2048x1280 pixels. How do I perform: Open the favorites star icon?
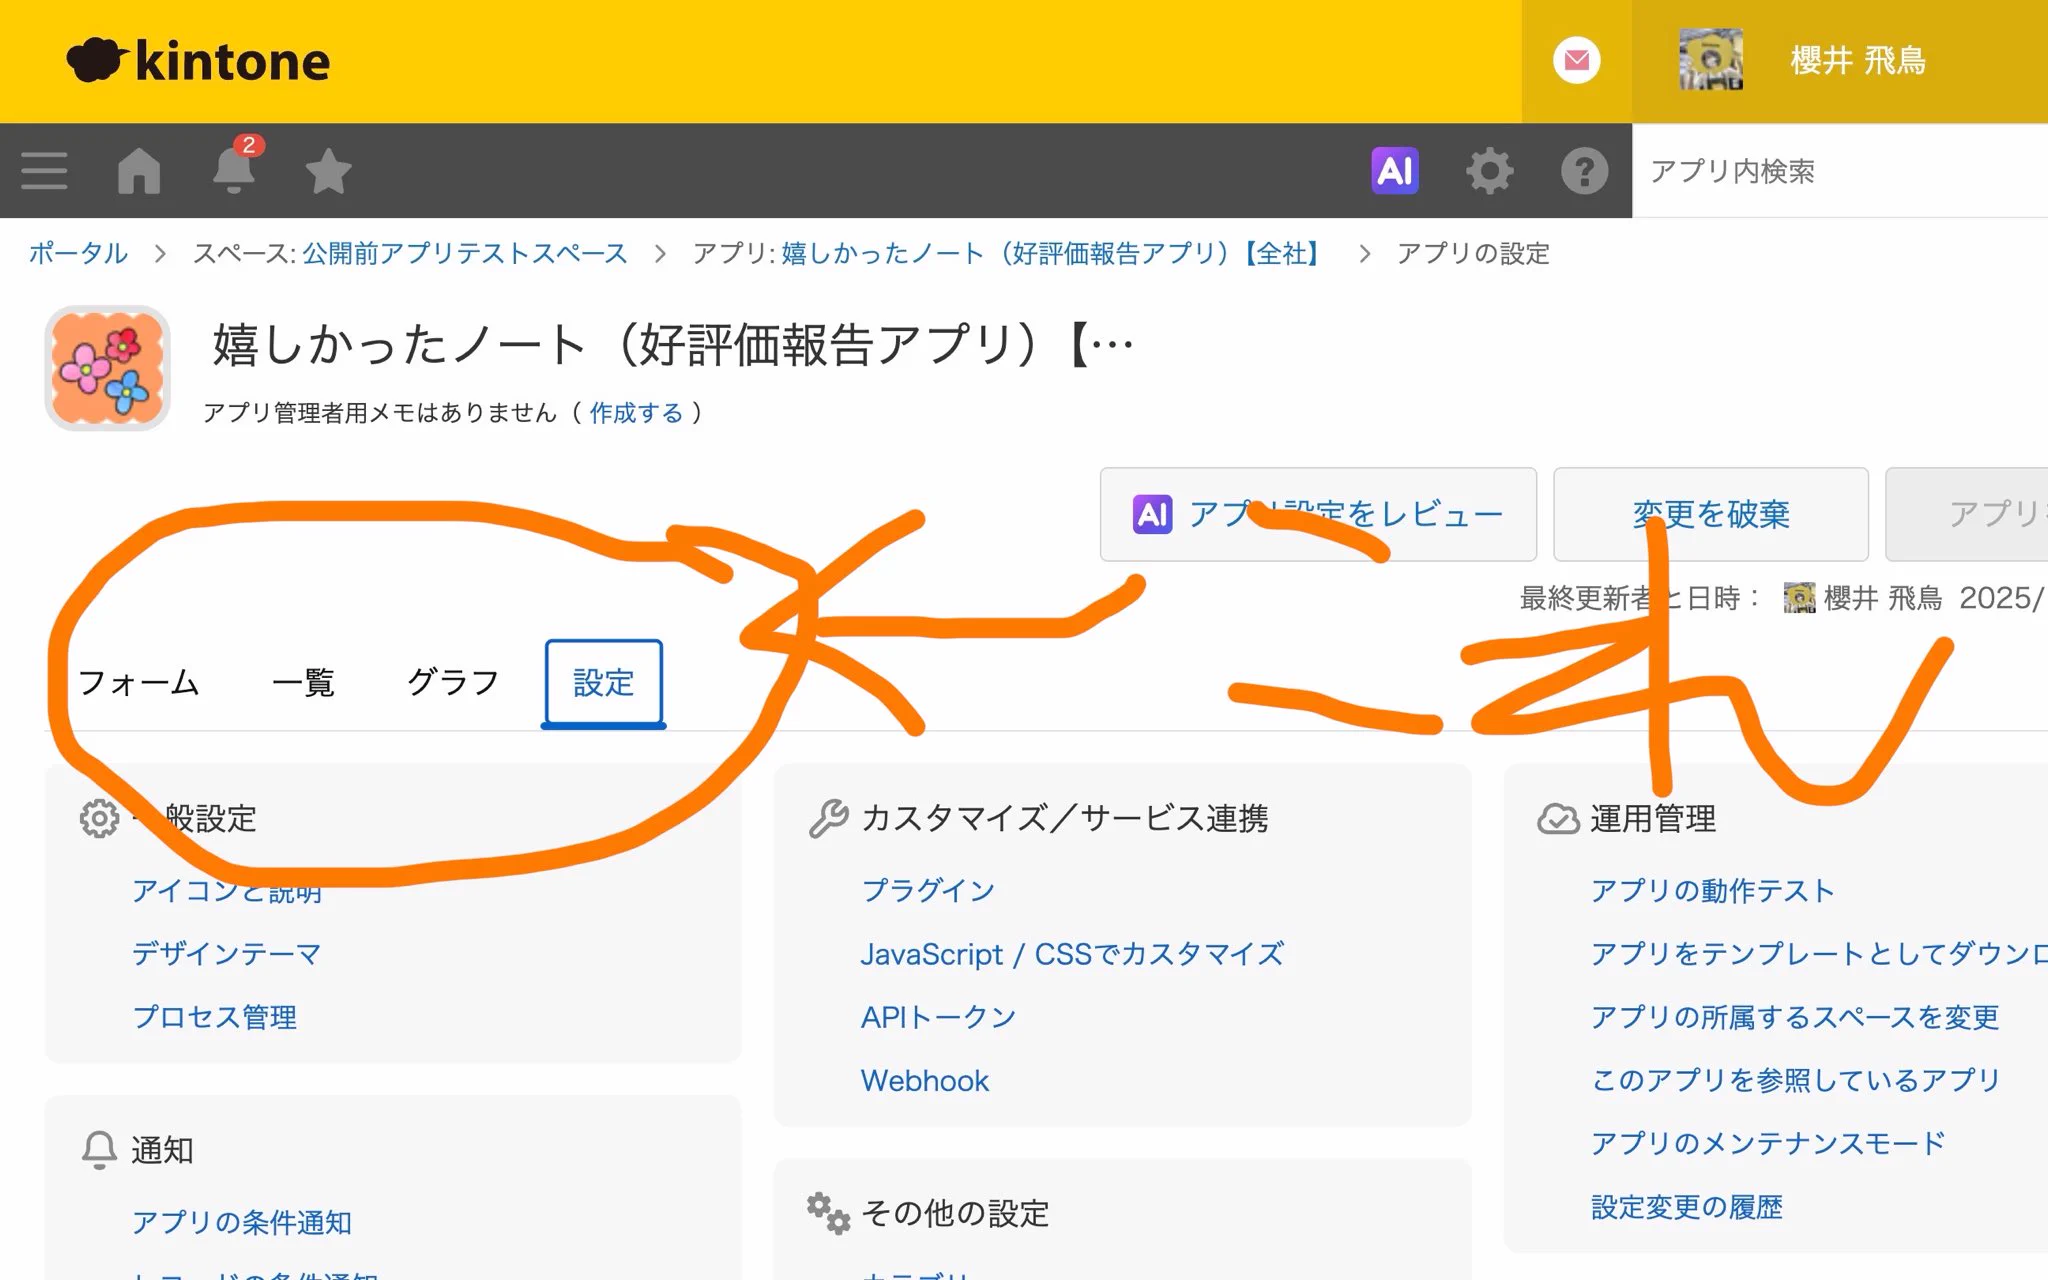pyautogui.click(x=328, y=171)
